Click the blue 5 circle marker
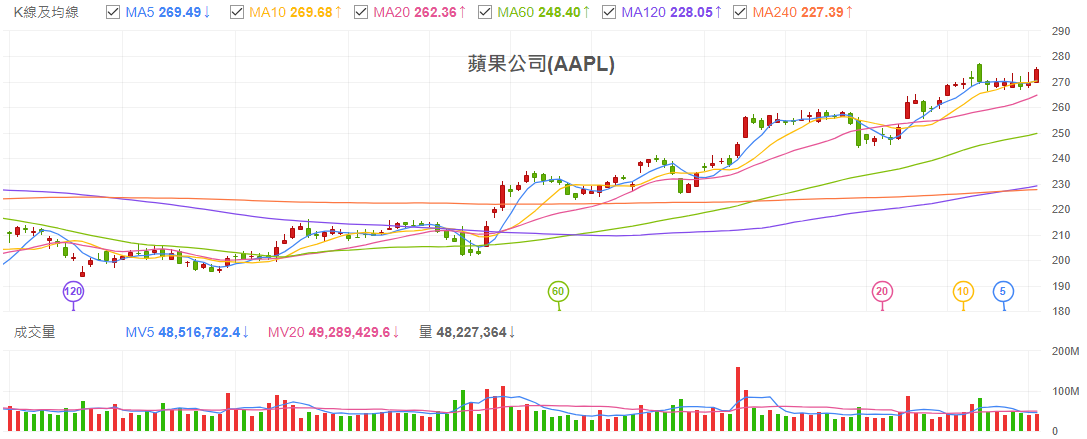 click(x=1003, y=291)
